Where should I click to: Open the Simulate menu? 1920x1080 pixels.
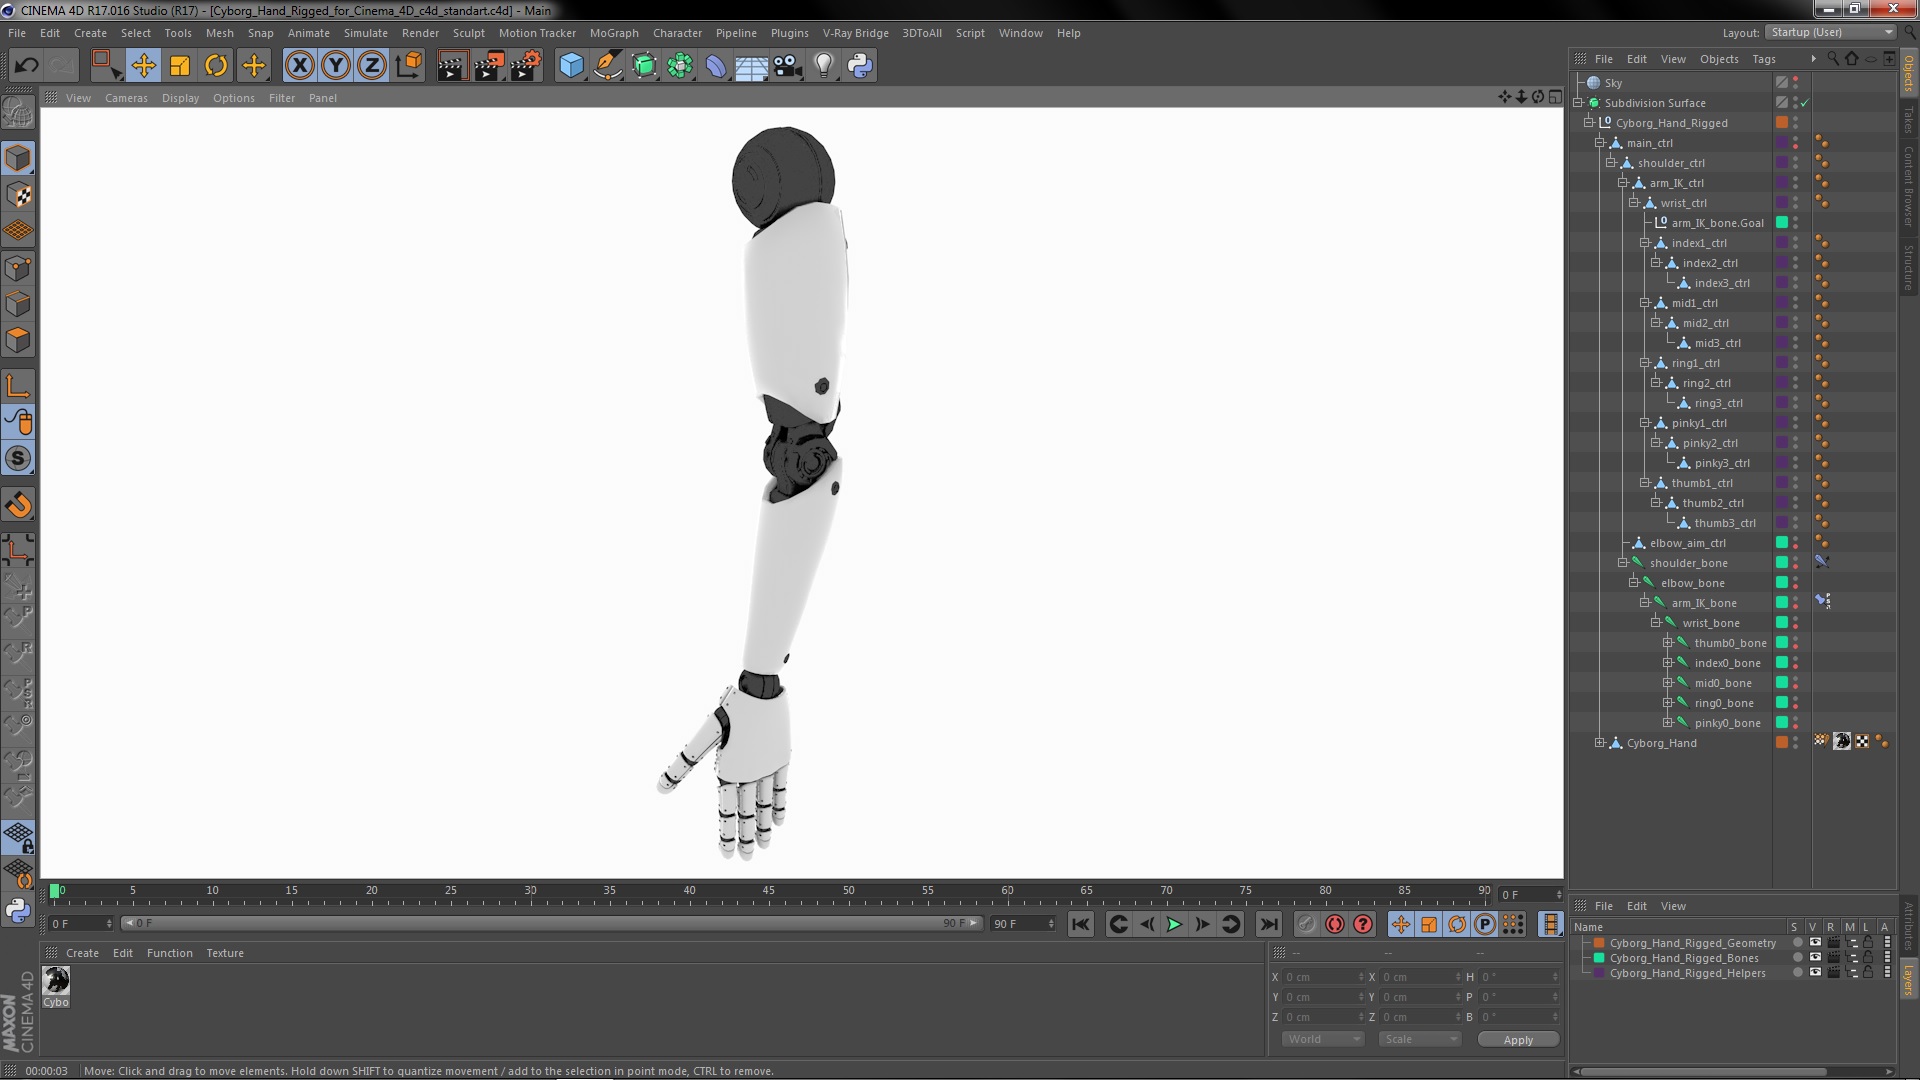(x=366, y=33)
